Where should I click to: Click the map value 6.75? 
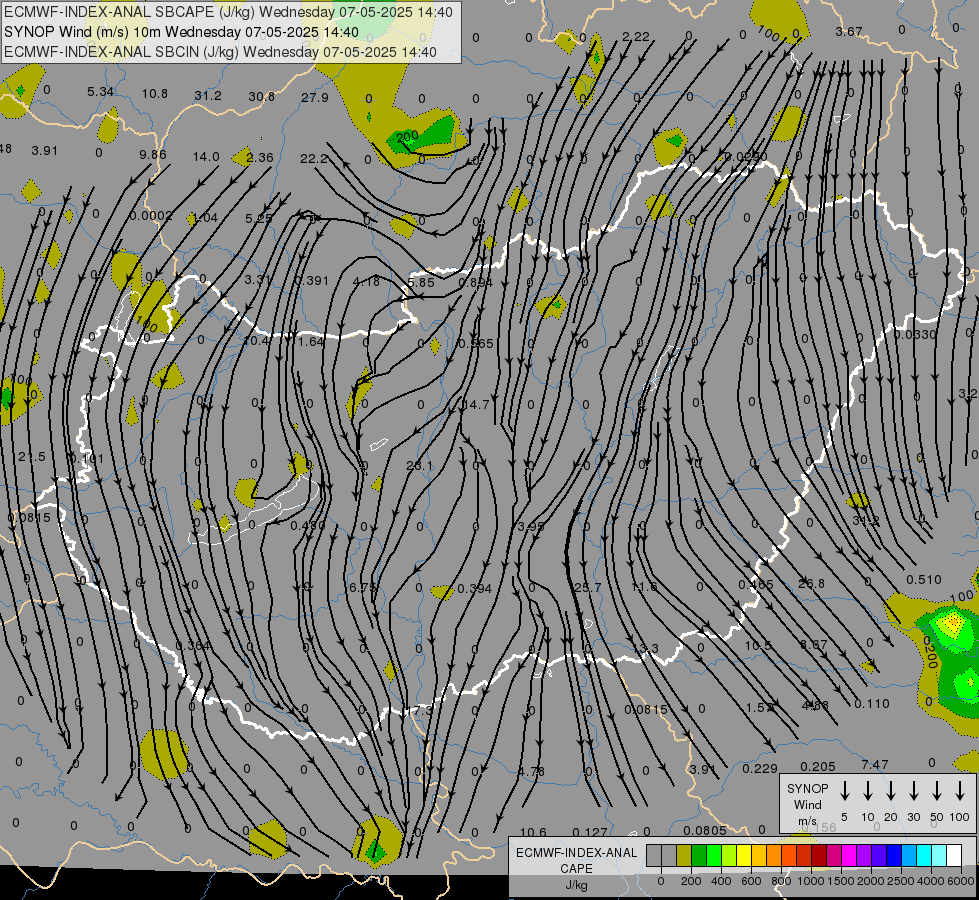click(363, 587)
